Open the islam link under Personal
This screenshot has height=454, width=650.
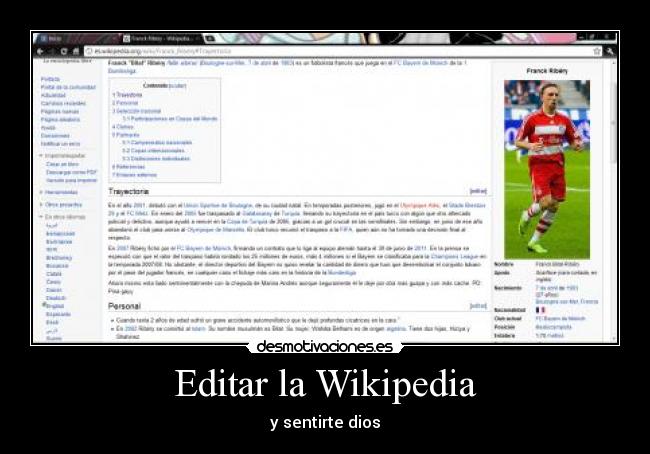pos(198,329)
